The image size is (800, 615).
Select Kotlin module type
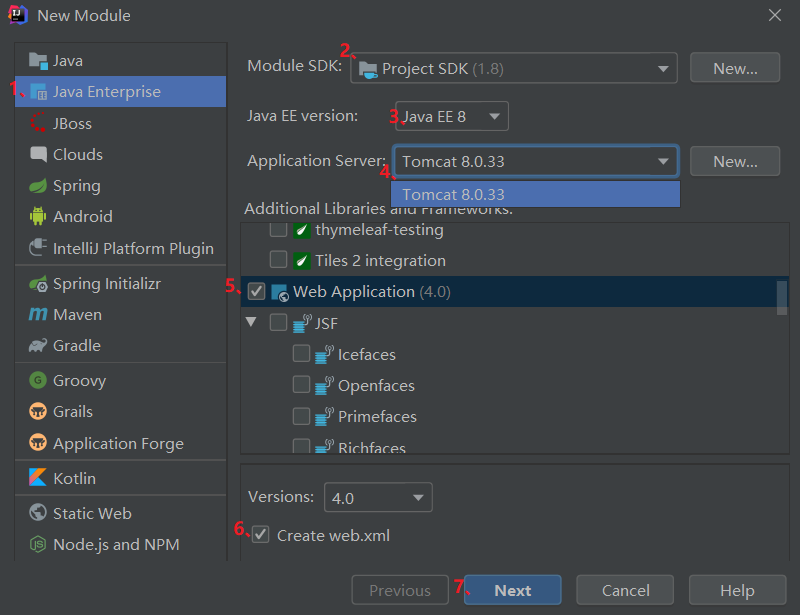point(120,478)
